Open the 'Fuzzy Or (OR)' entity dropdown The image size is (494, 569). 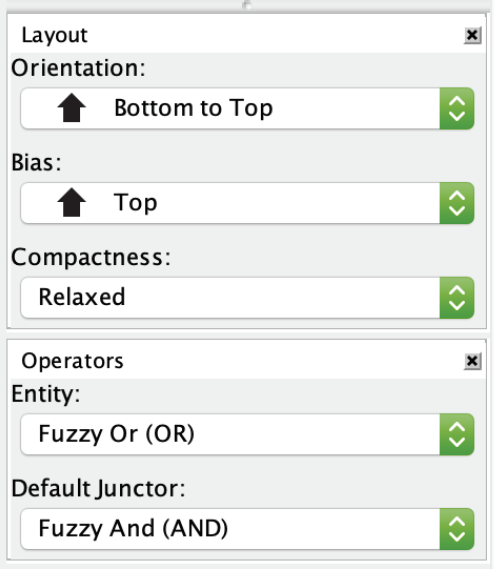pos(247,434)
